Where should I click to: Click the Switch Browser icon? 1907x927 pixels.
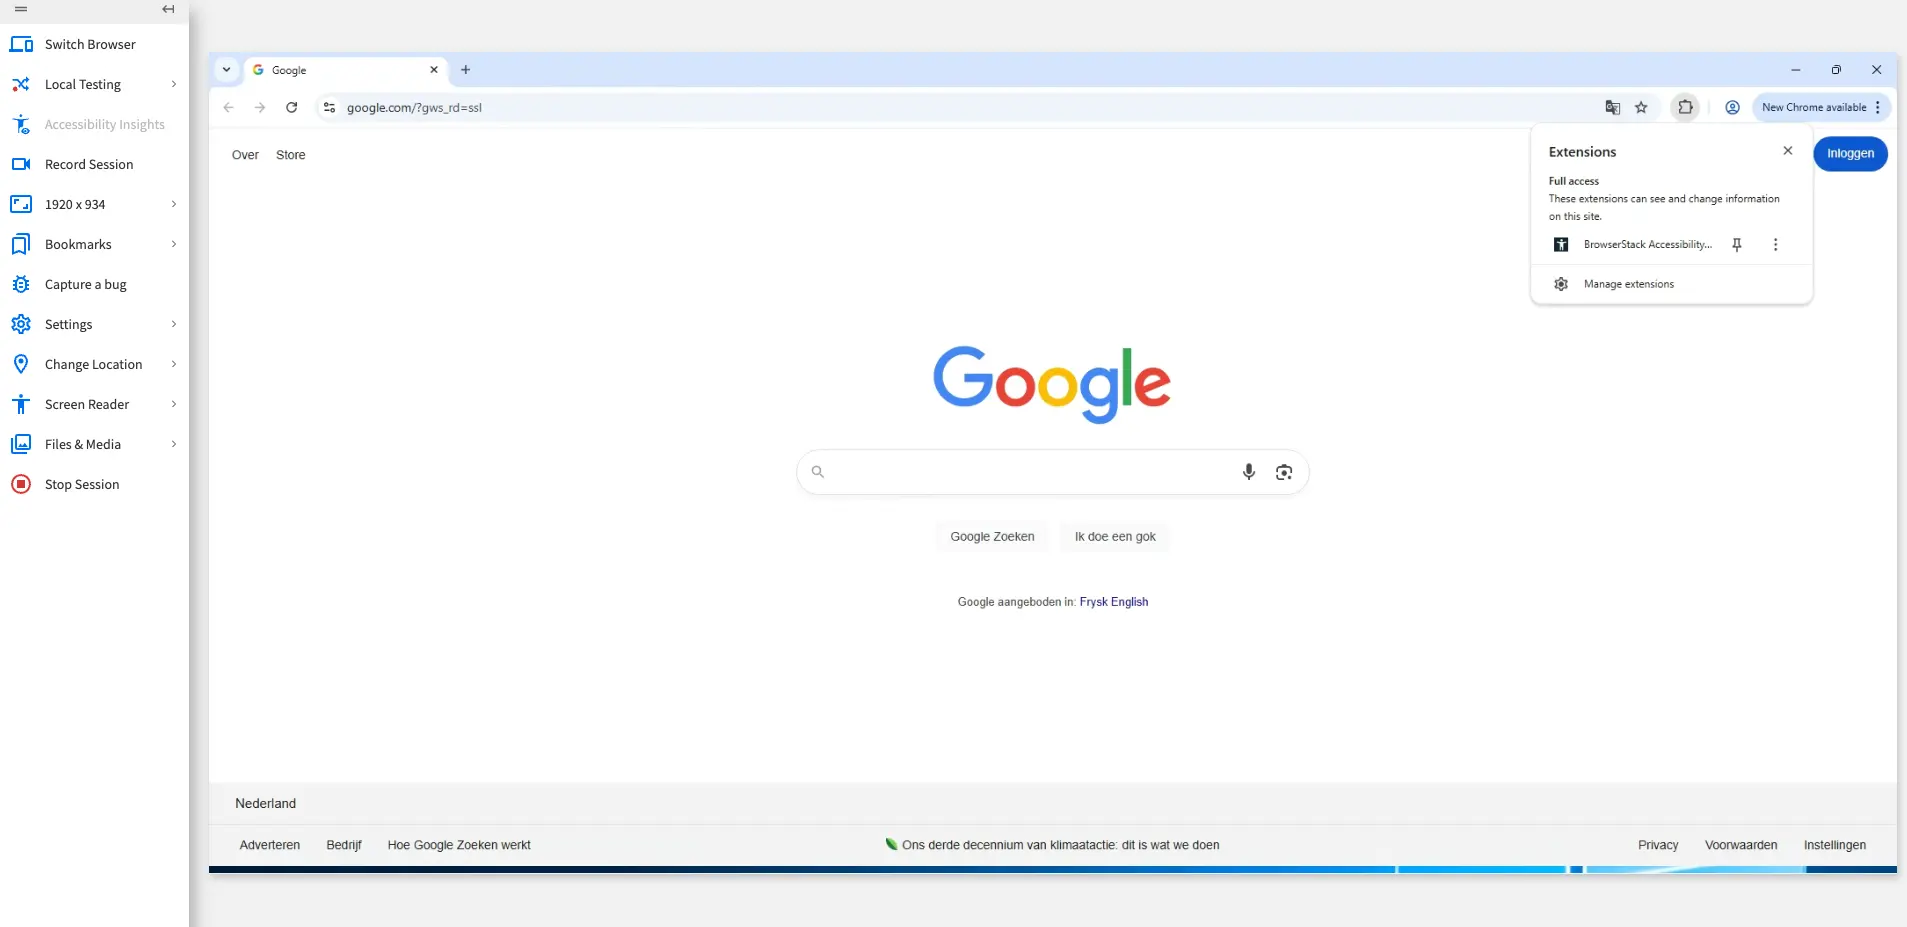click(21, 44)
